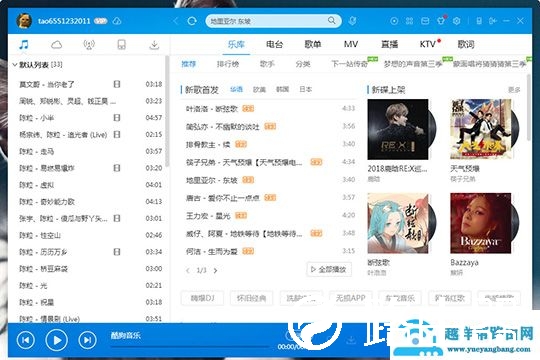Screen dimensions: 540x360
Task: Click the 全部播放 button
Action: click(x=329, y=269)
